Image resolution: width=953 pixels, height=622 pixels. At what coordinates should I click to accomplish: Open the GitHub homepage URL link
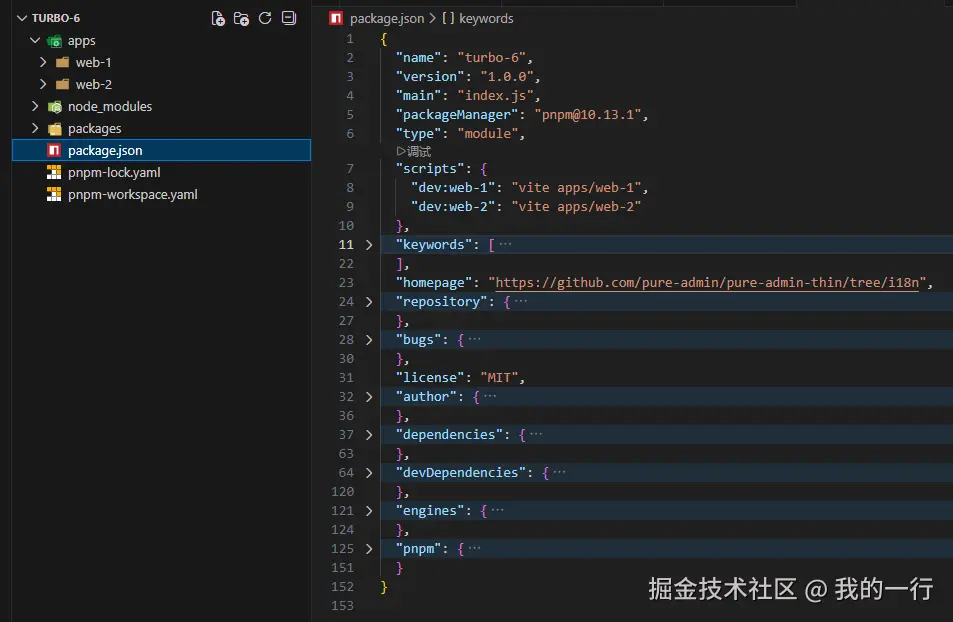[710, 283]
